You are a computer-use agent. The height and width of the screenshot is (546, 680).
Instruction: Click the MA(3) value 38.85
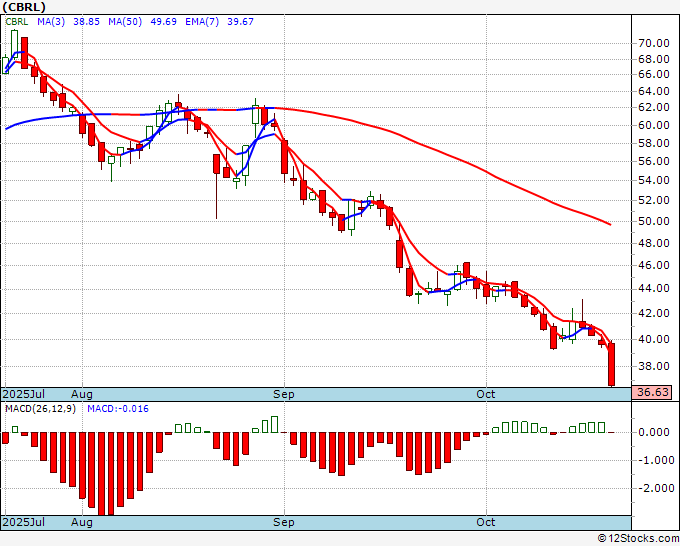pyautogui.click(x=86, y=22)
